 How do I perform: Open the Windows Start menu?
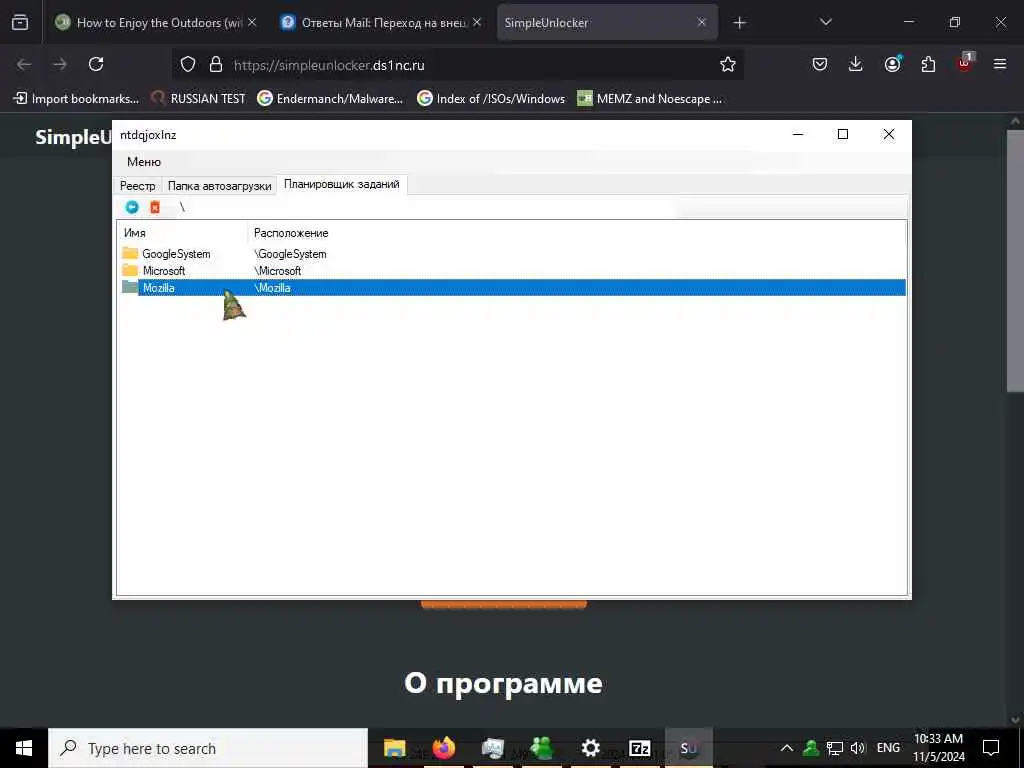tap(24, 748)
